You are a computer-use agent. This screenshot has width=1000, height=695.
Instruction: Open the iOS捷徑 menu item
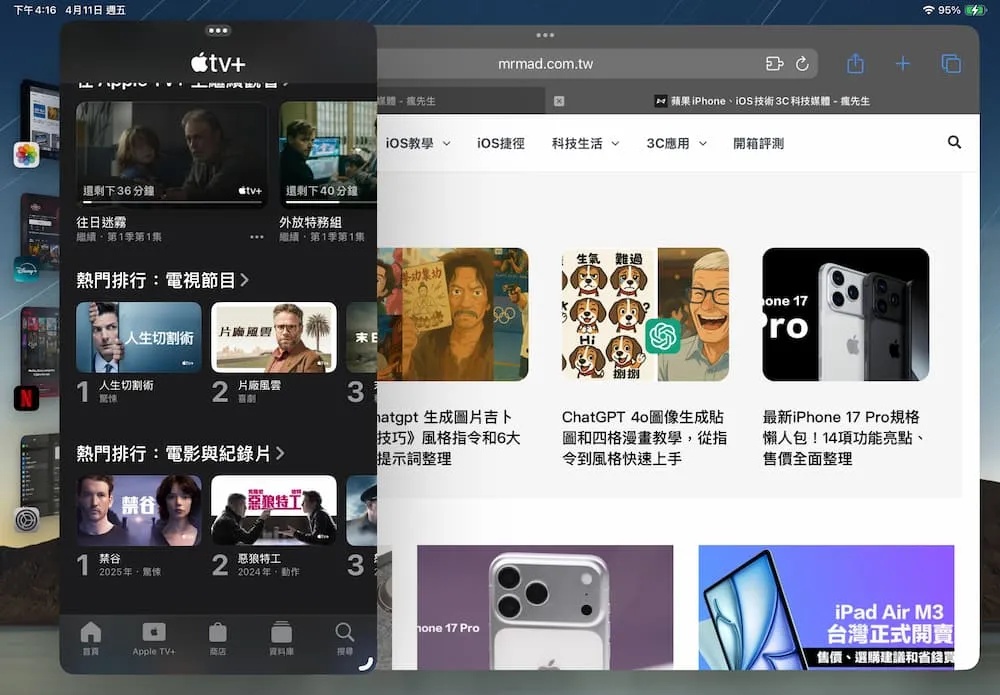501,143
